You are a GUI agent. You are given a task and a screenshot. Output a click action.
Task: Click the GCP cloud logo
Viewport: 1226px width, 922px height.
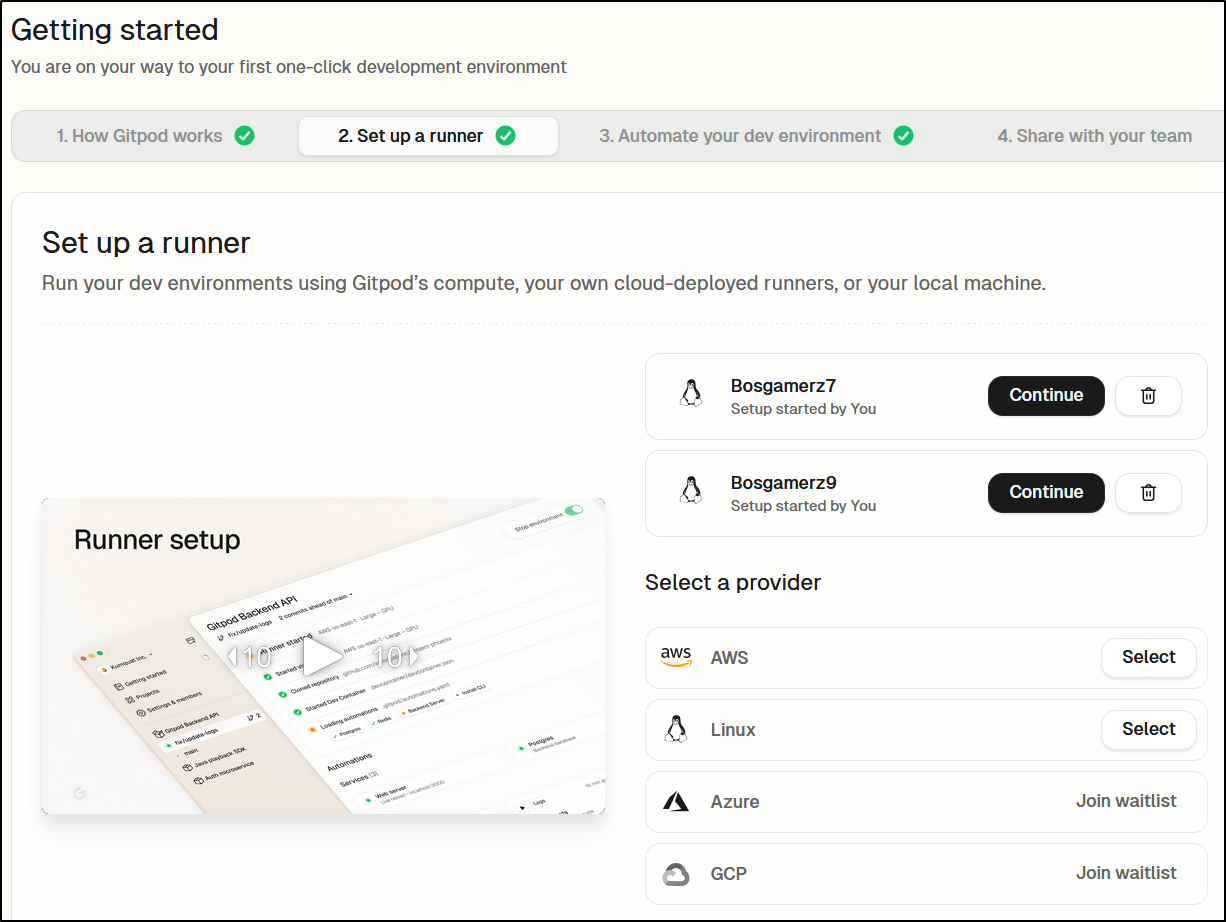tap(676, 874)
